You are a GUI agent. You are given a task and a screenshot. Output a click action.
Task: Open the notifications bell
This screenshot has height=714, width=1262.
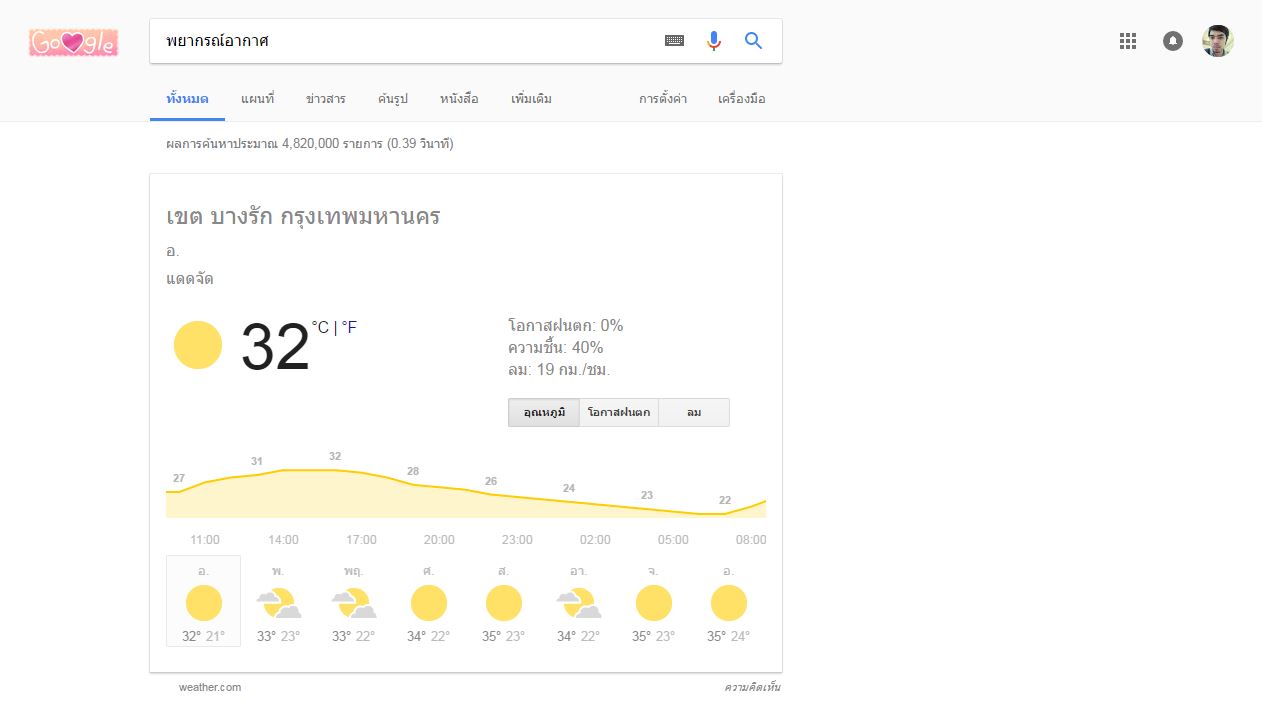click(1173, 41)
